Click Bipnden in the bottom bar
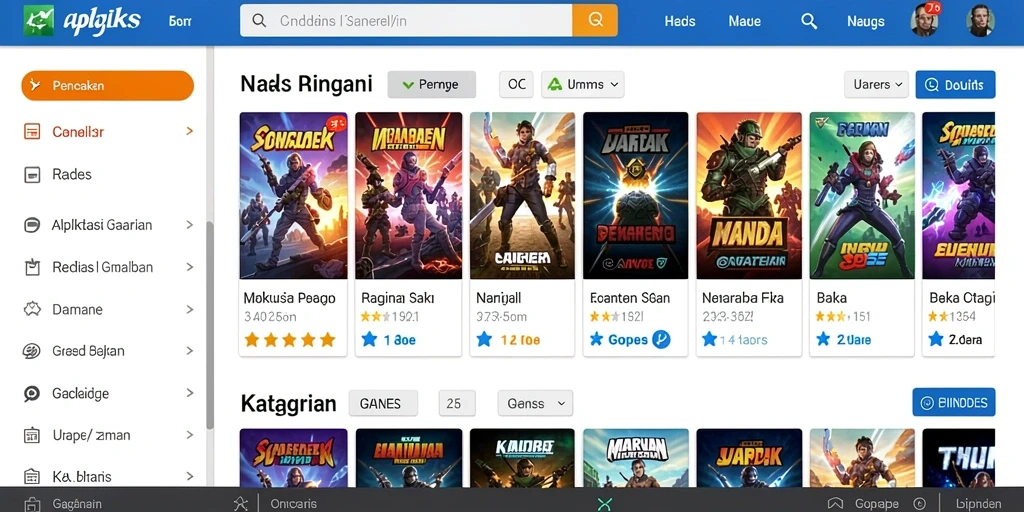 [978, 504]
